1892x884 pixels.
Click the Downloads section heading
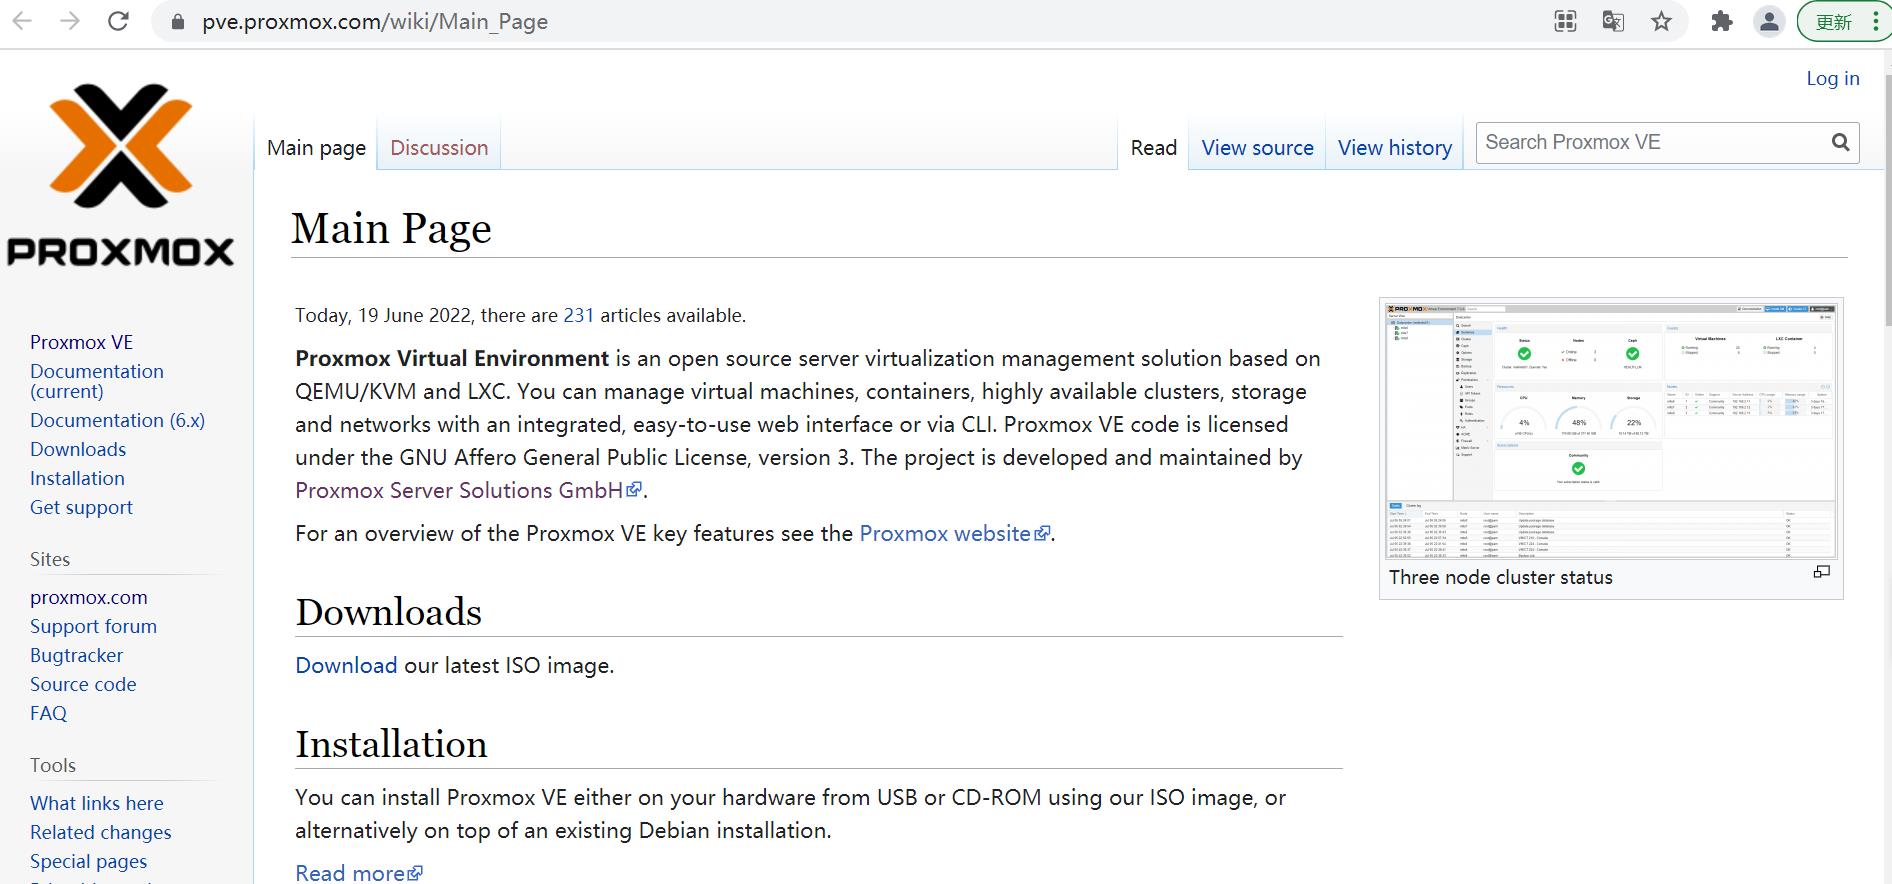pyautogui.click(x=388, y=612)
